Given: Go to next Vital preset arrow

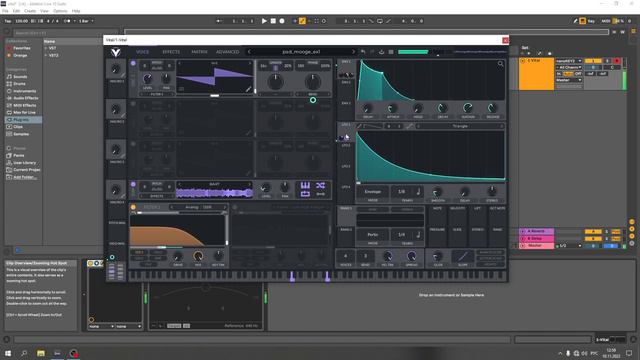Looking at the screenshot, I should (x=353, y=52).
